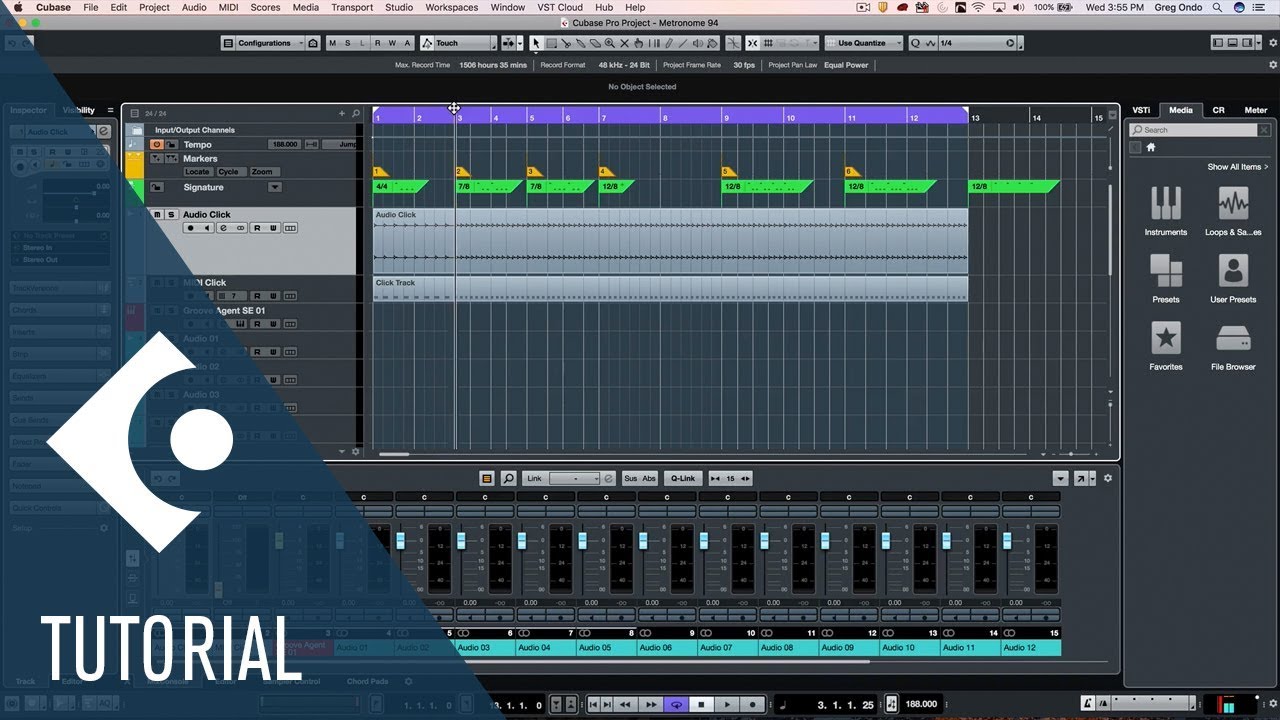The width and height of the screenshot is (1280, 720).
Task: Click the Record button in transport
Action: click(753, 704)
